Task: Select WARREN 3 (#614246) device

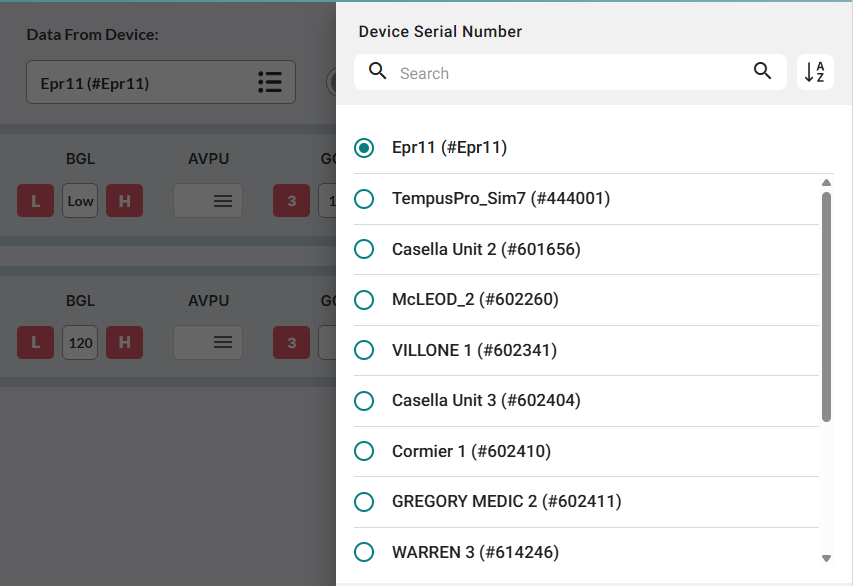Action: click(x=365, y=552)
